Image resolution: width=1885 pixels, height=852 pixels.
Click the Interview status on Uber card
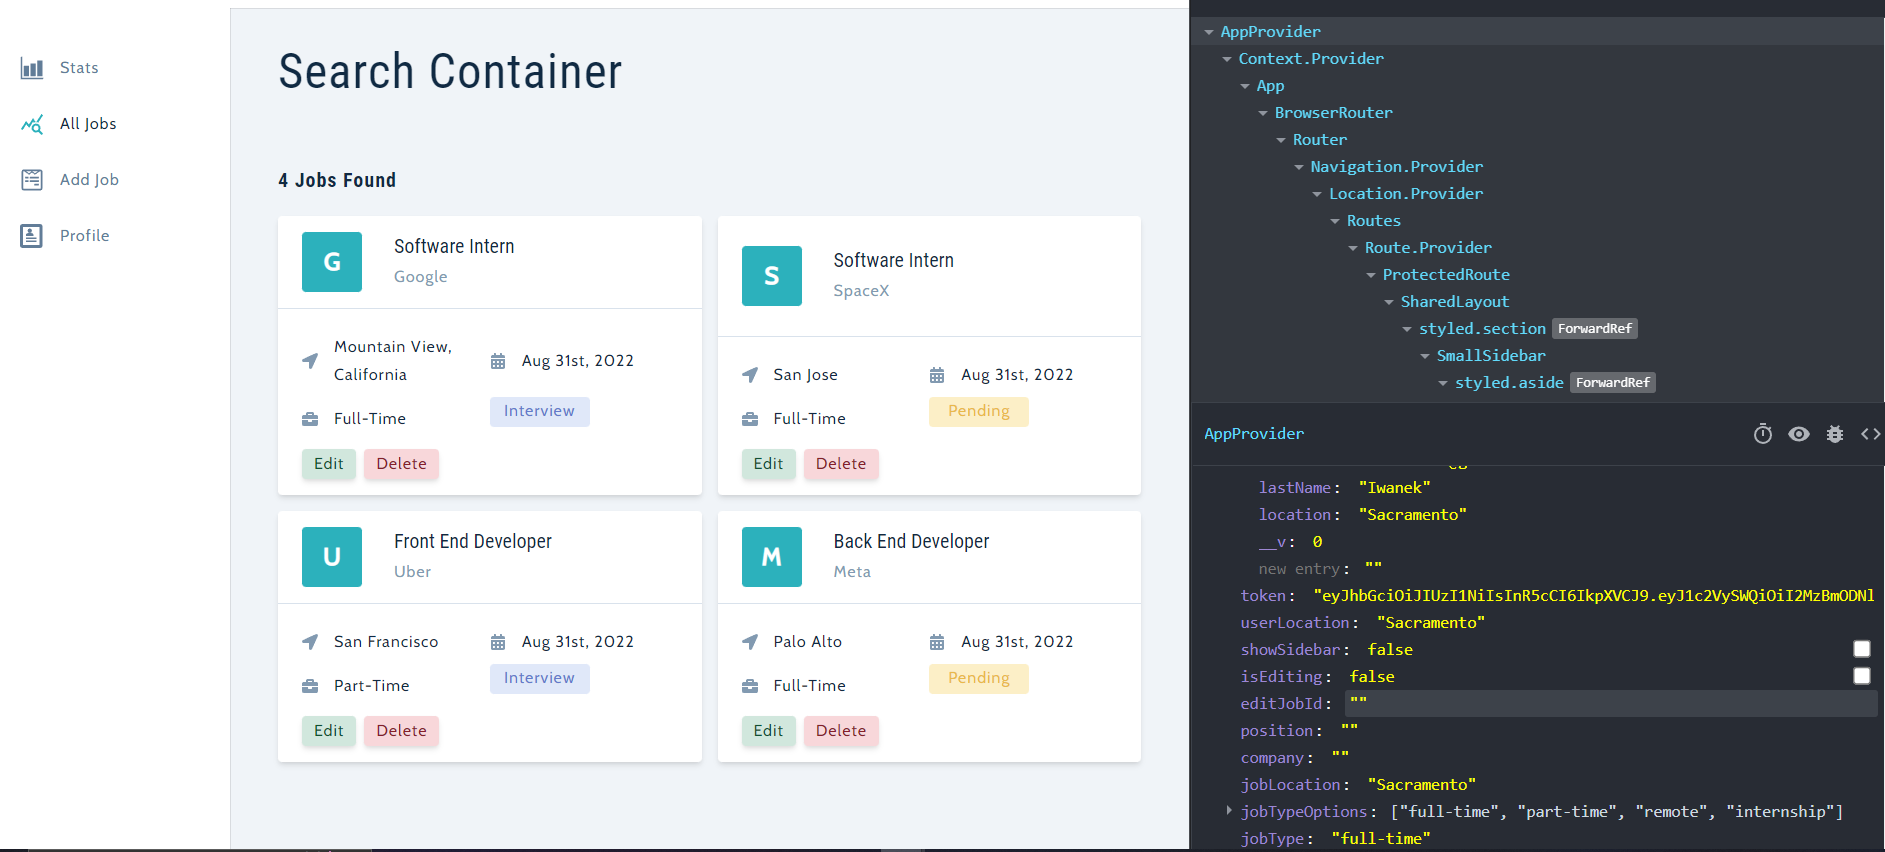tap(540, 678)
